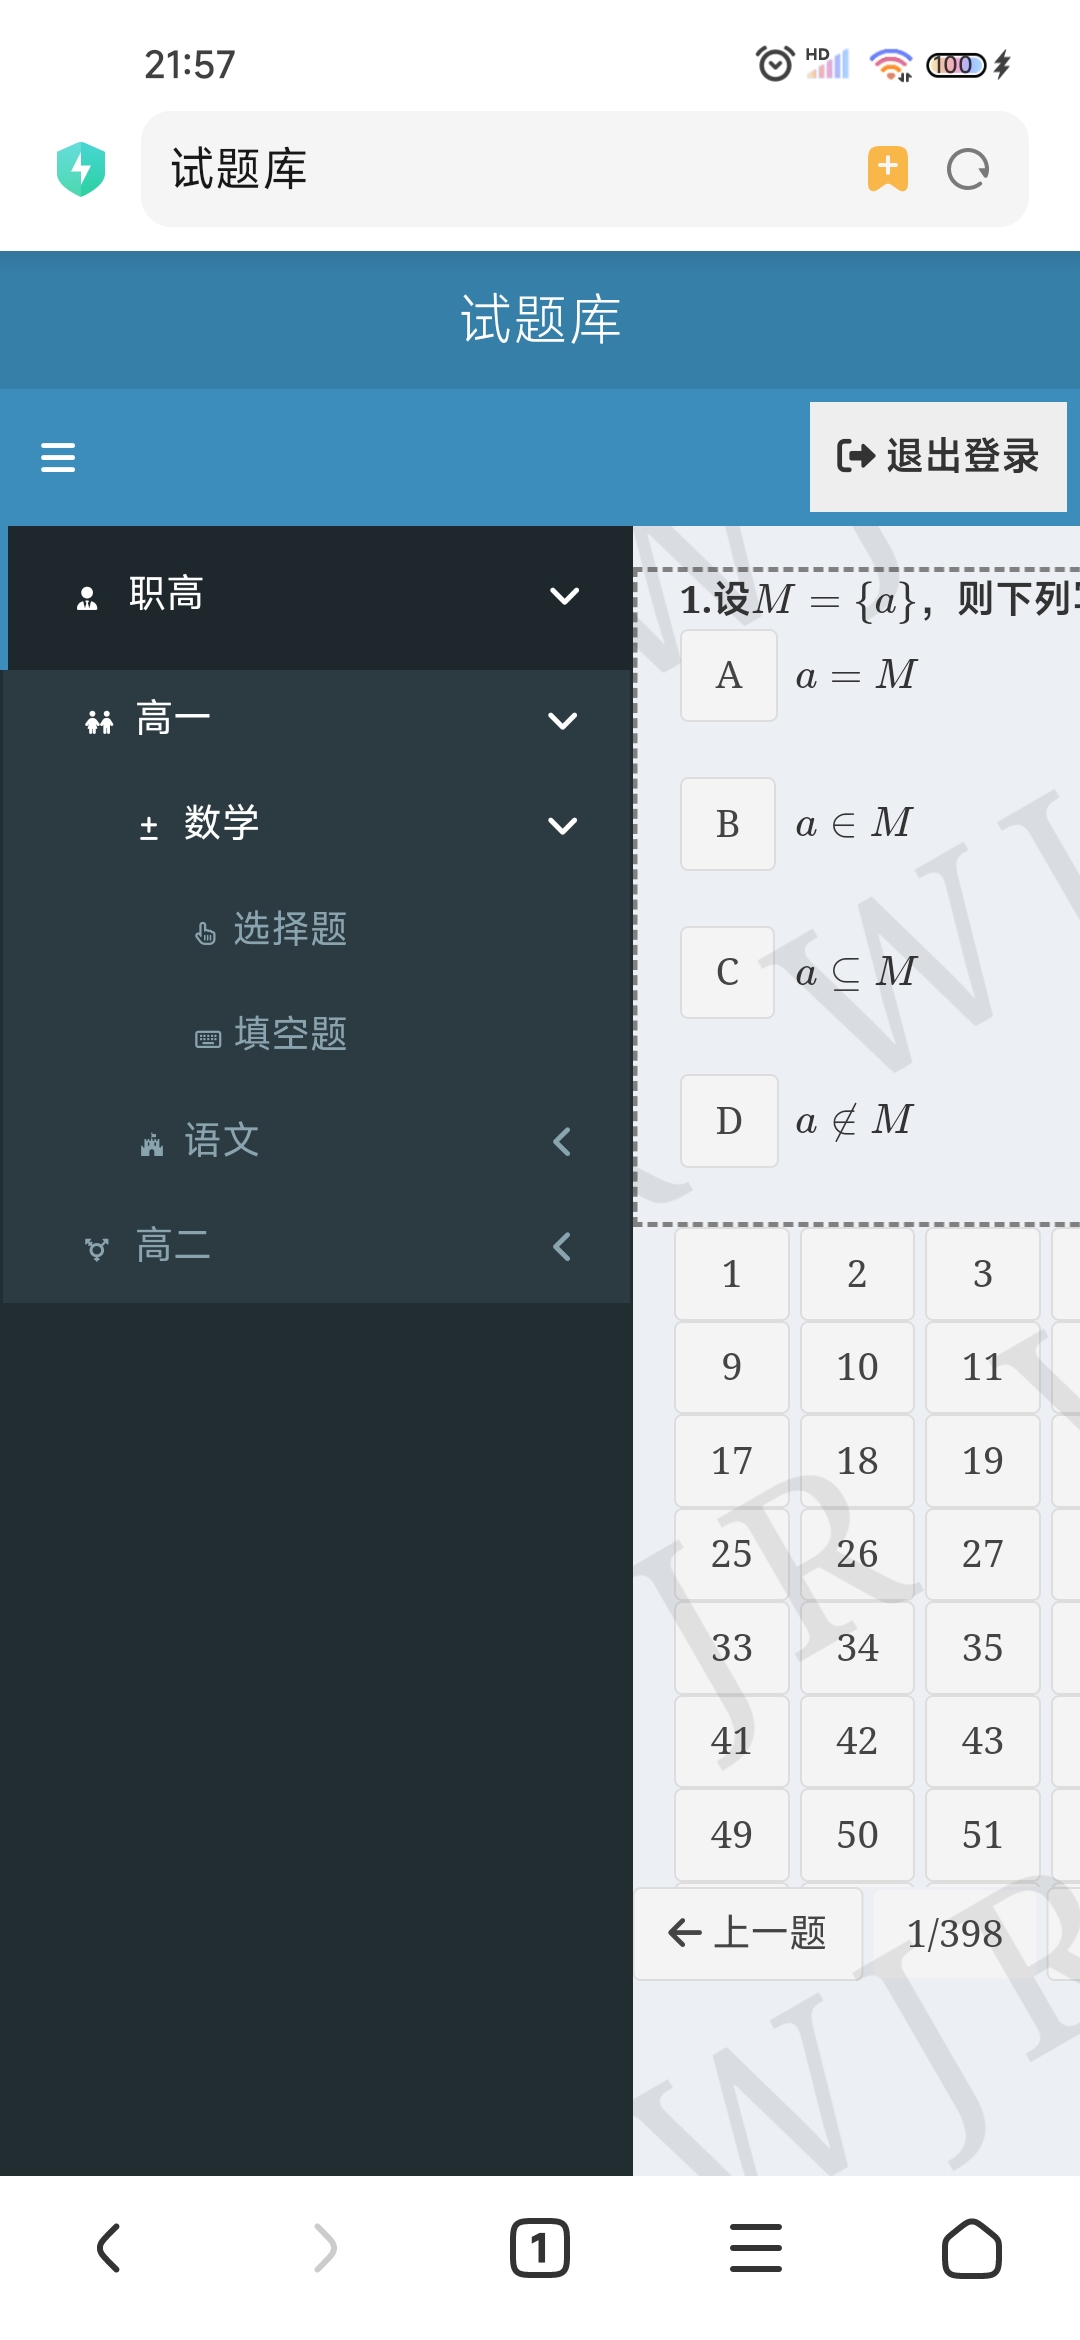The image size is (1080, 2340).
Task: Tap the green shield security icon
Action: click(81, 169)
